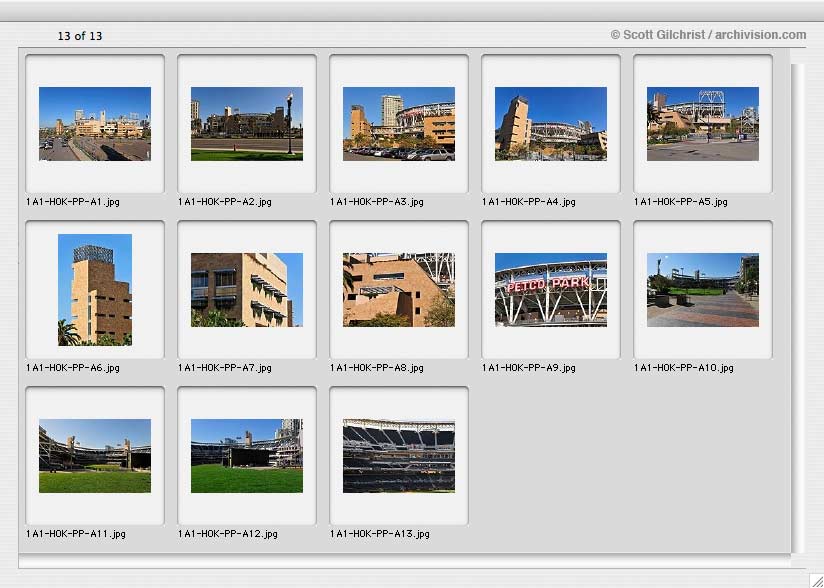Click filename label 1A1-HOK-PP-A12.jpg

(228, 534)
